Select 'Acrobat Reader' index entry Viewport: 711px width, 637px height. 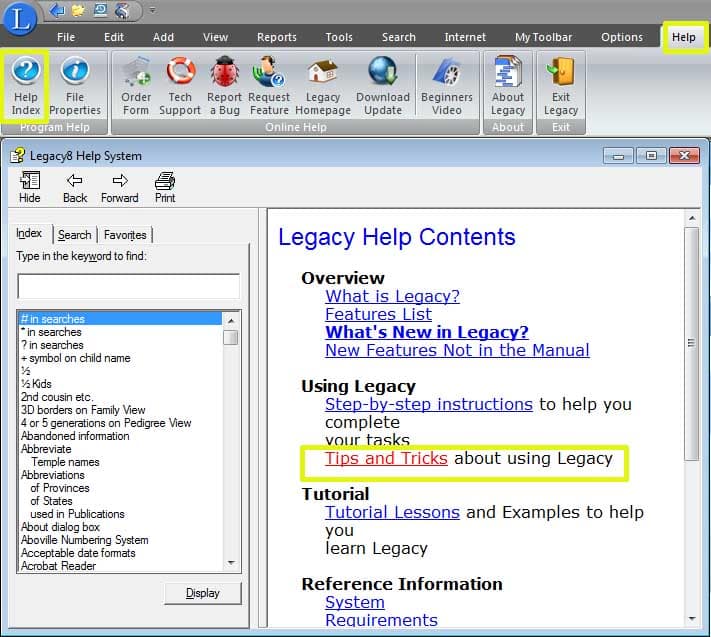click(120, 566)
